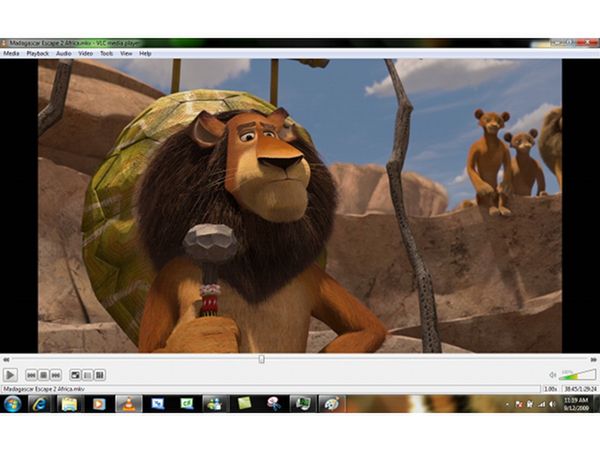Toggle elapsed/remaining time display
The width and height of the screenshot is (600, 450).
coord(580,389)
